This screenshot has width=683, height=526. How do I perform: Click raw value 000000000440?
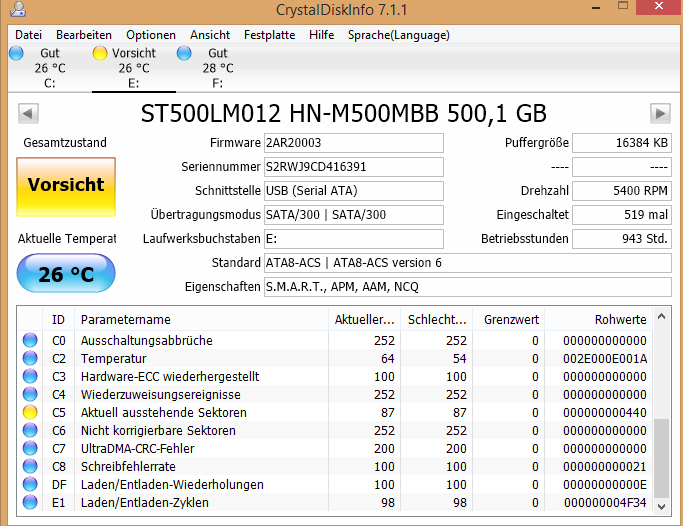point(605,412)
